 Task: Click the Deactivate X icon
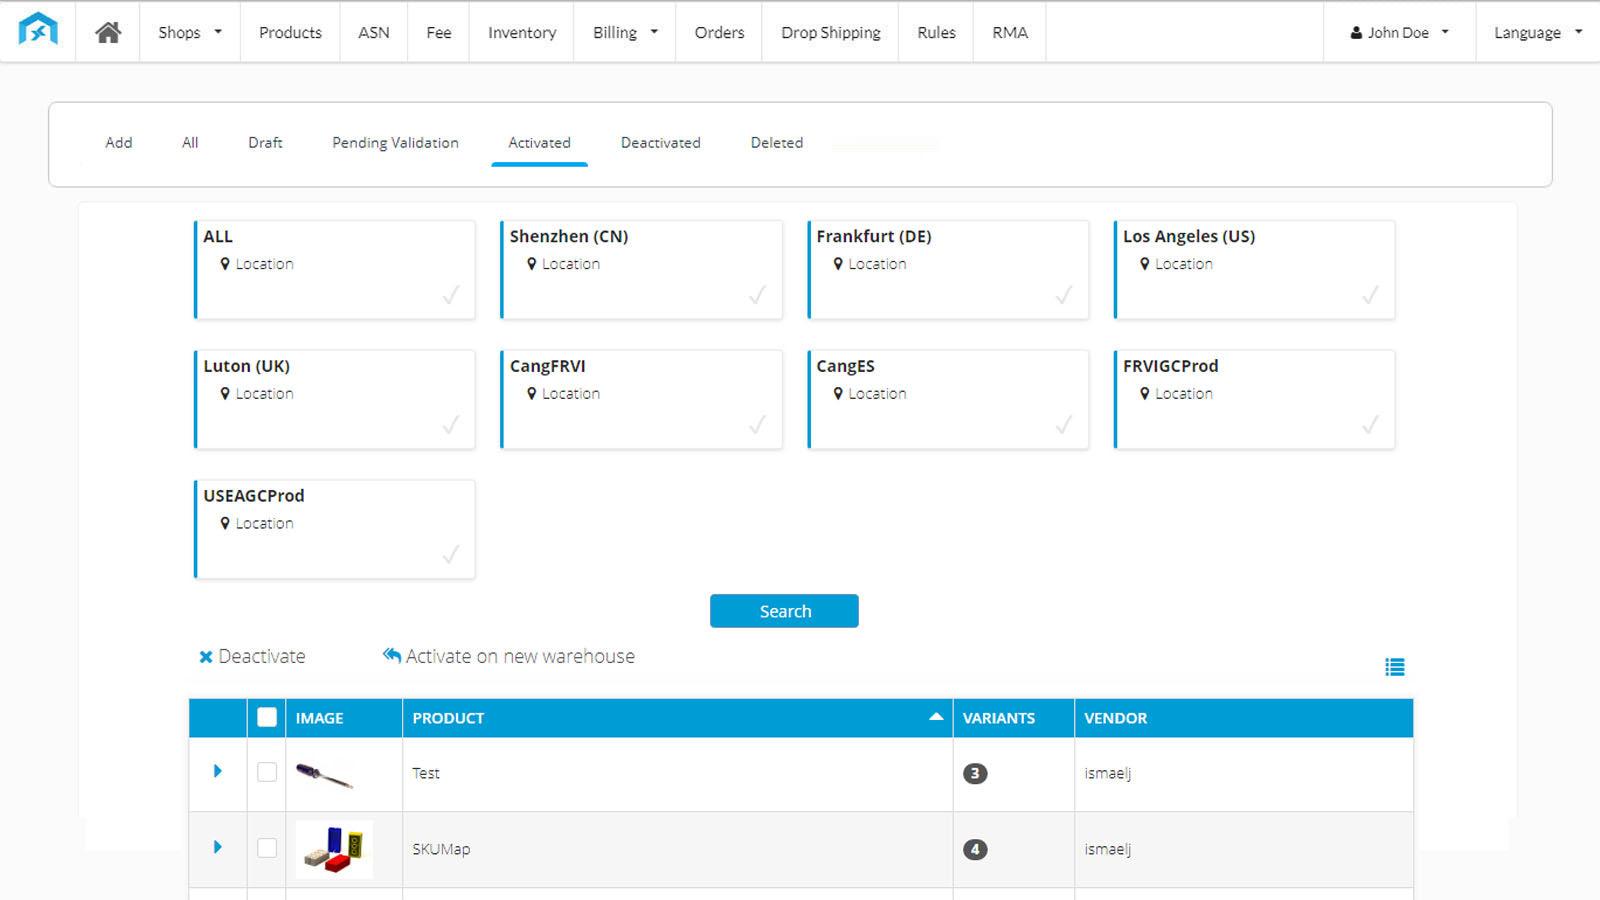coord(206,657)
